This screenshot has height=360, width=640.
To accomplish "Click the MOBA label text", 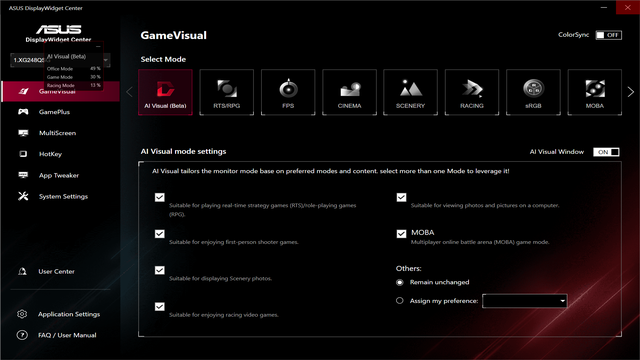I will (x=422, y=232).
